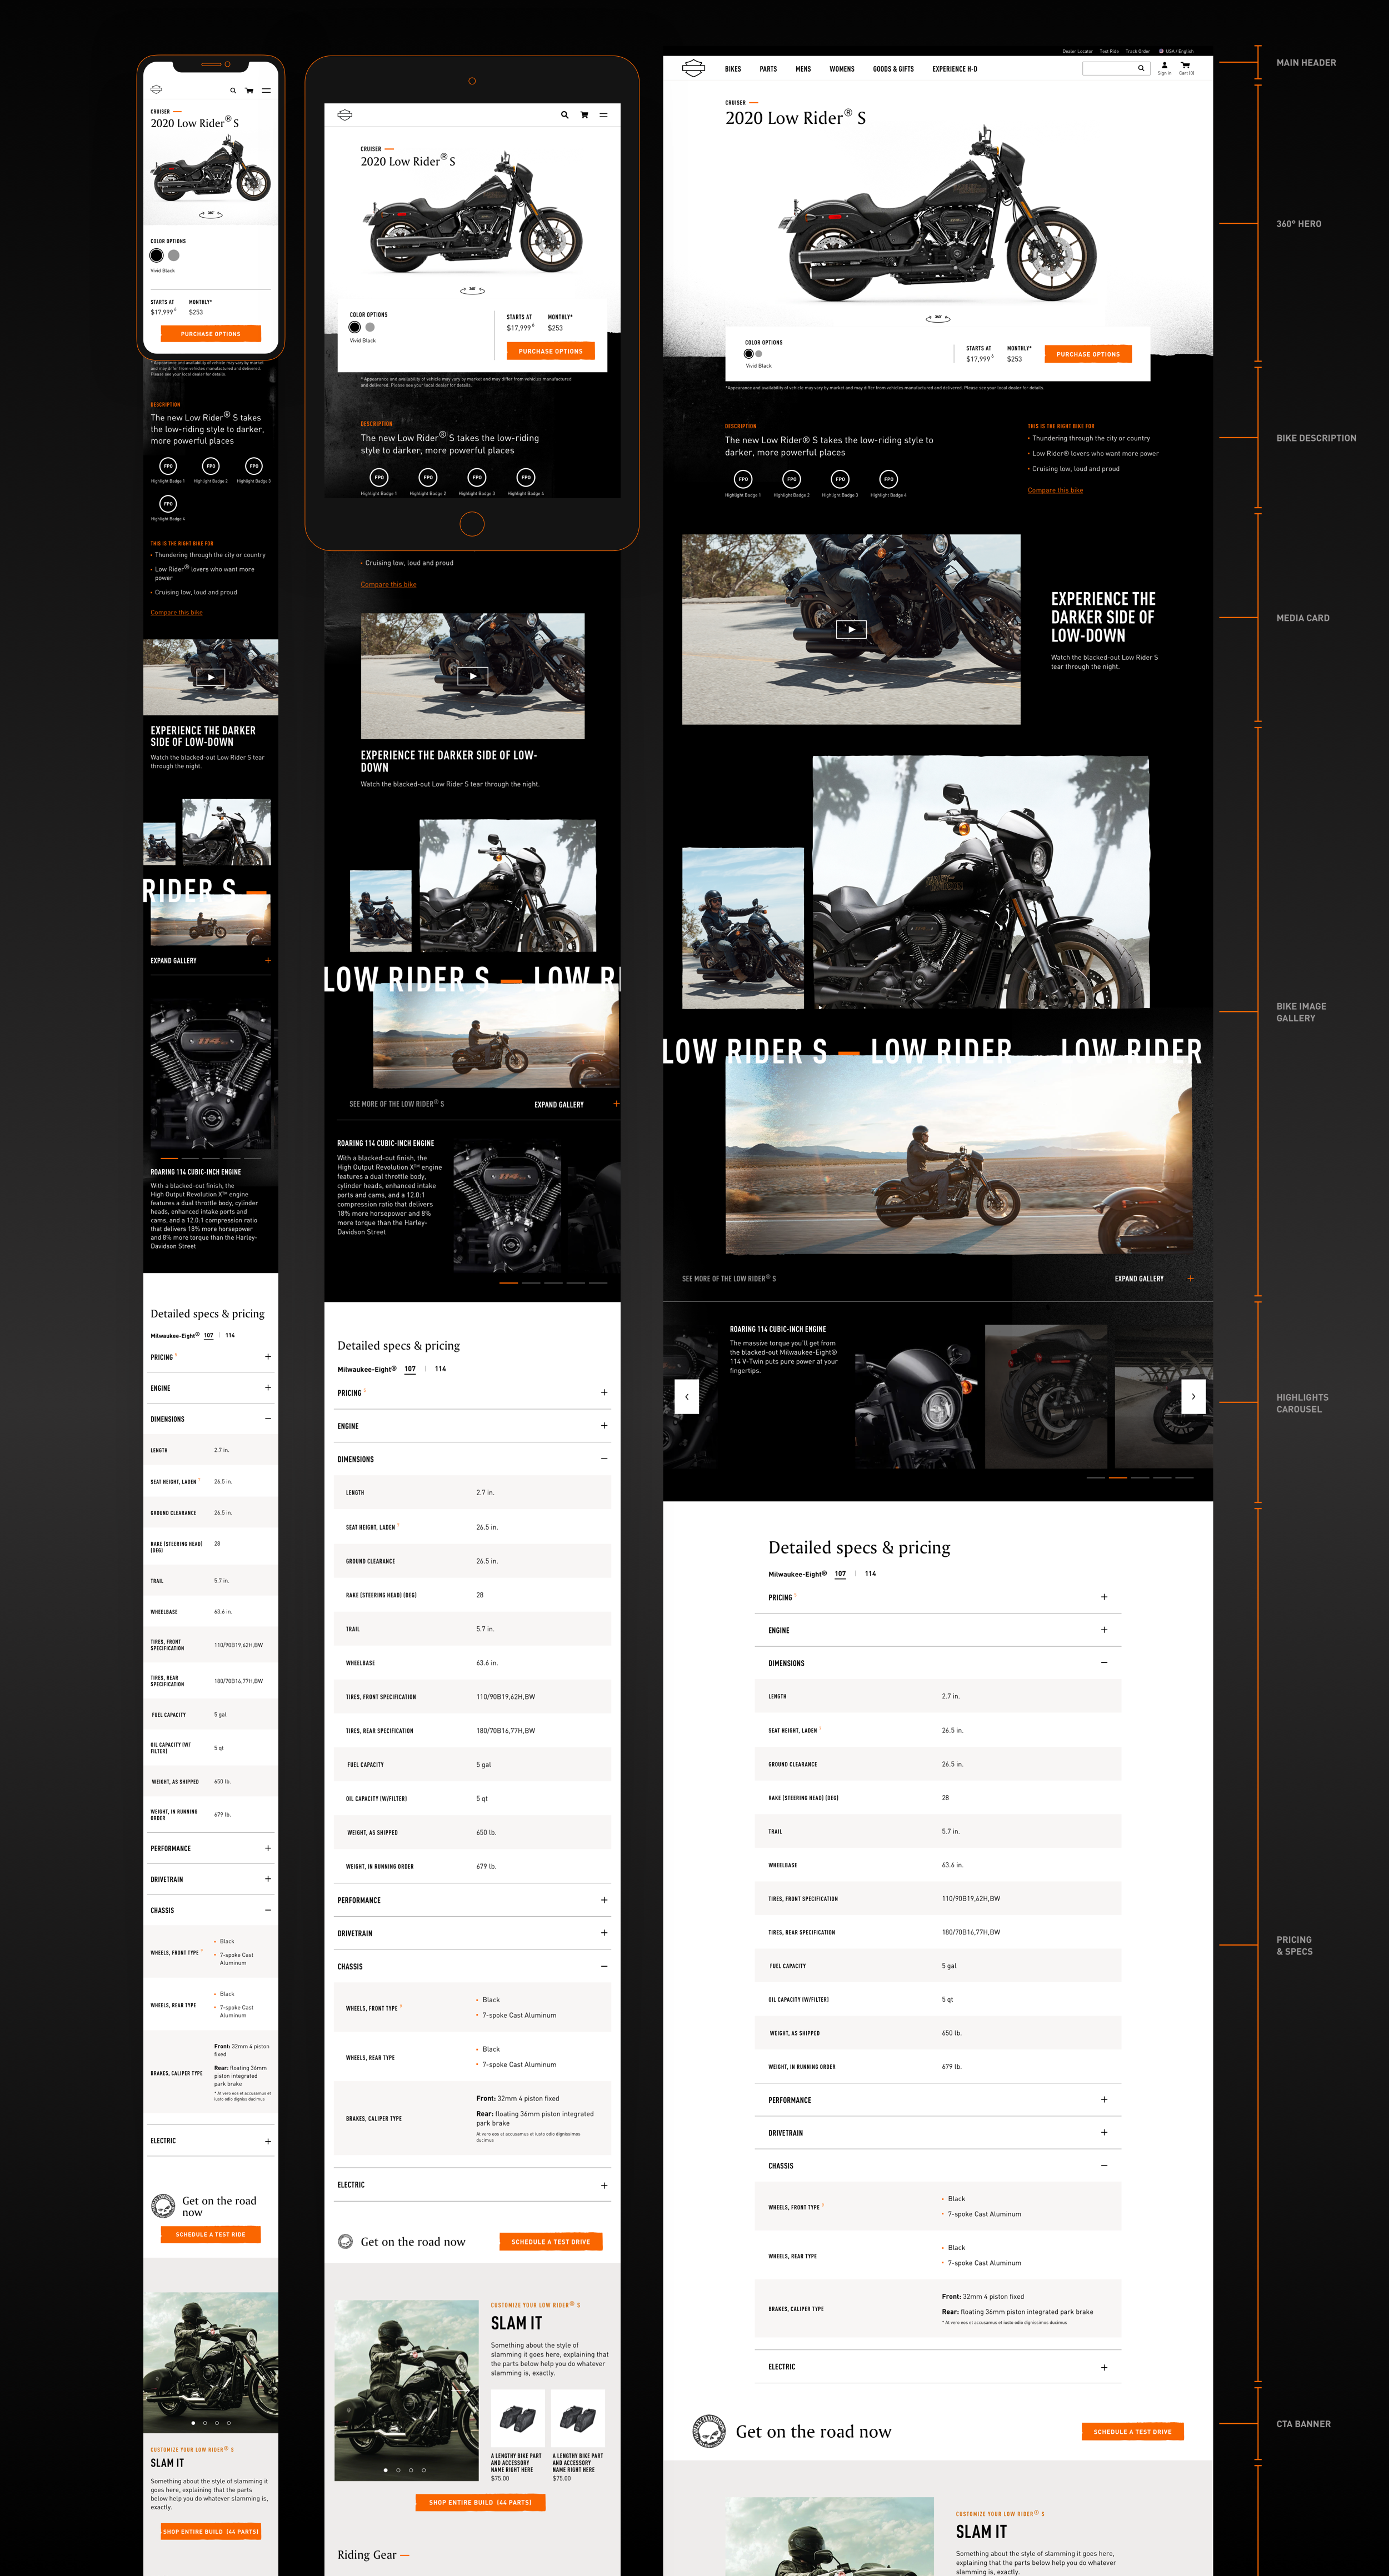
Task: Click 360 rotate icon under desktop hero bike
Action: coord(938,318)
